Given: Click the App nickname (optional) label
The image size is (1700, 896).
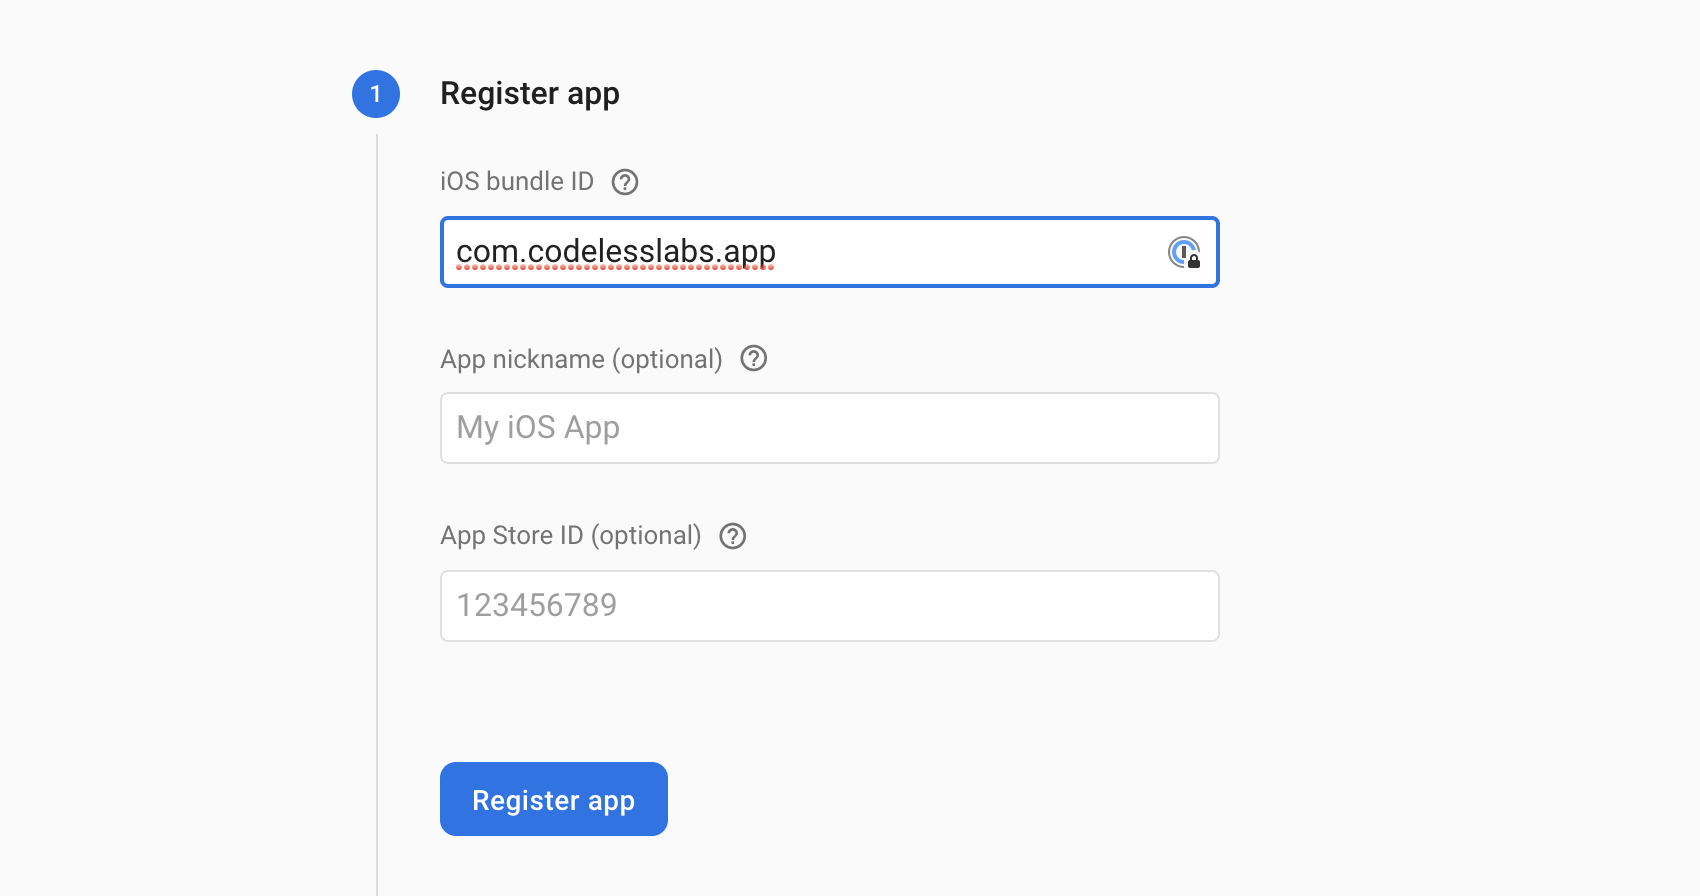Looking at the screenshot, I should [581, 359].
